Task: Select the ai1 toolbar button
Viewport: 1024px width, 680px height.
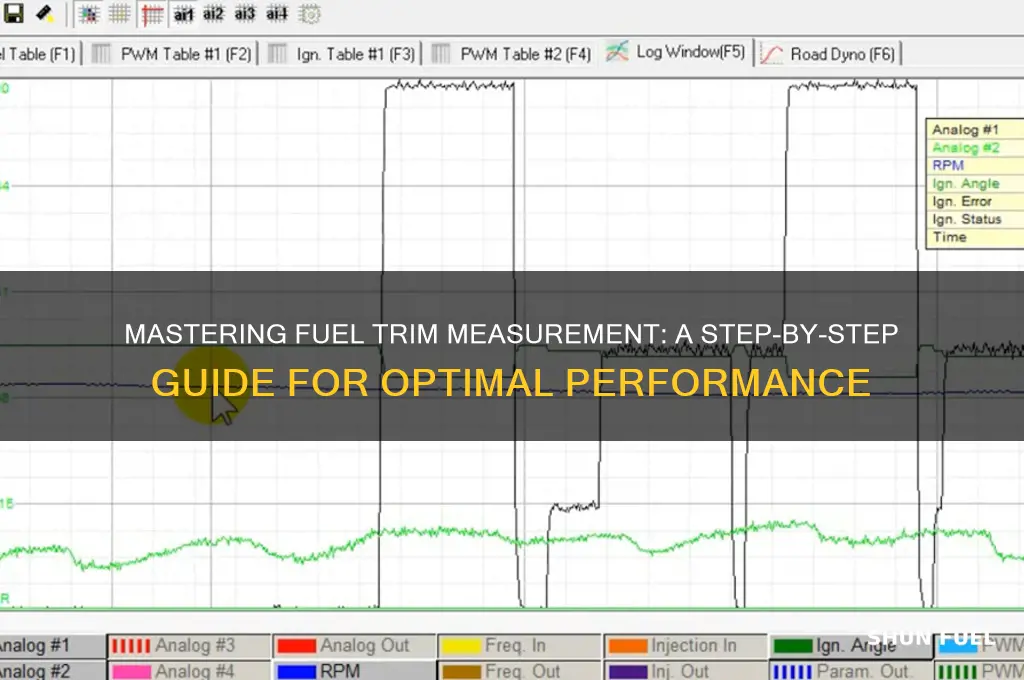Action: click(184, 14)
